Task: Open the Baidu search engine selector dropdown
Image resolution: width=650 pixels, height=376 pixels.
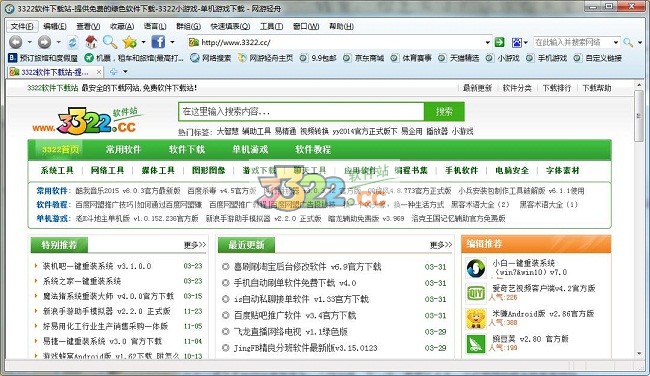Action: pyautogui.click(x=526, y=42)
